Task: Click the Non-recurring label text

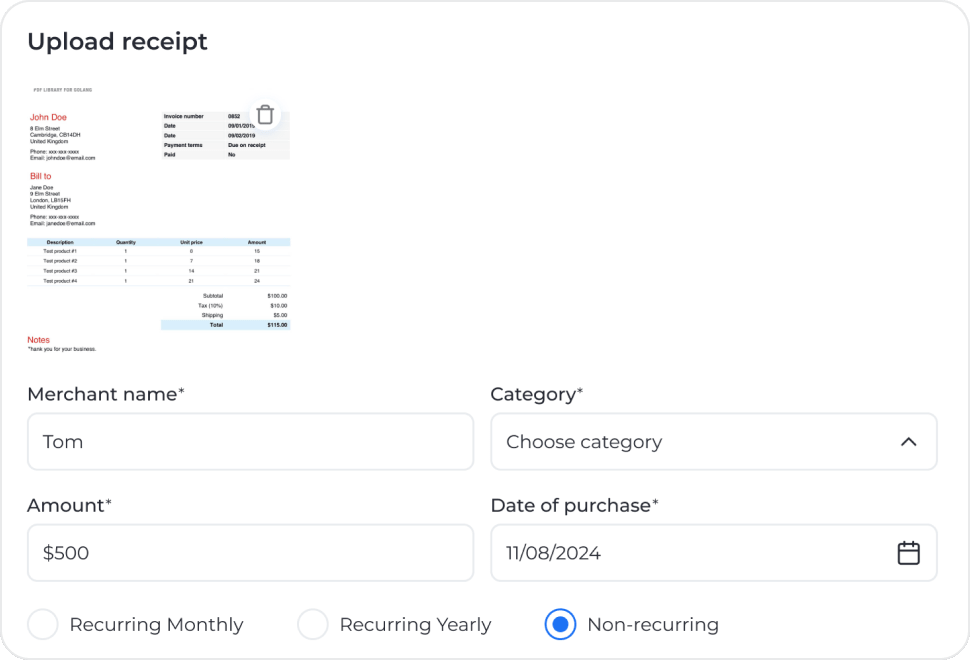Action: click(x=653, y=625)
